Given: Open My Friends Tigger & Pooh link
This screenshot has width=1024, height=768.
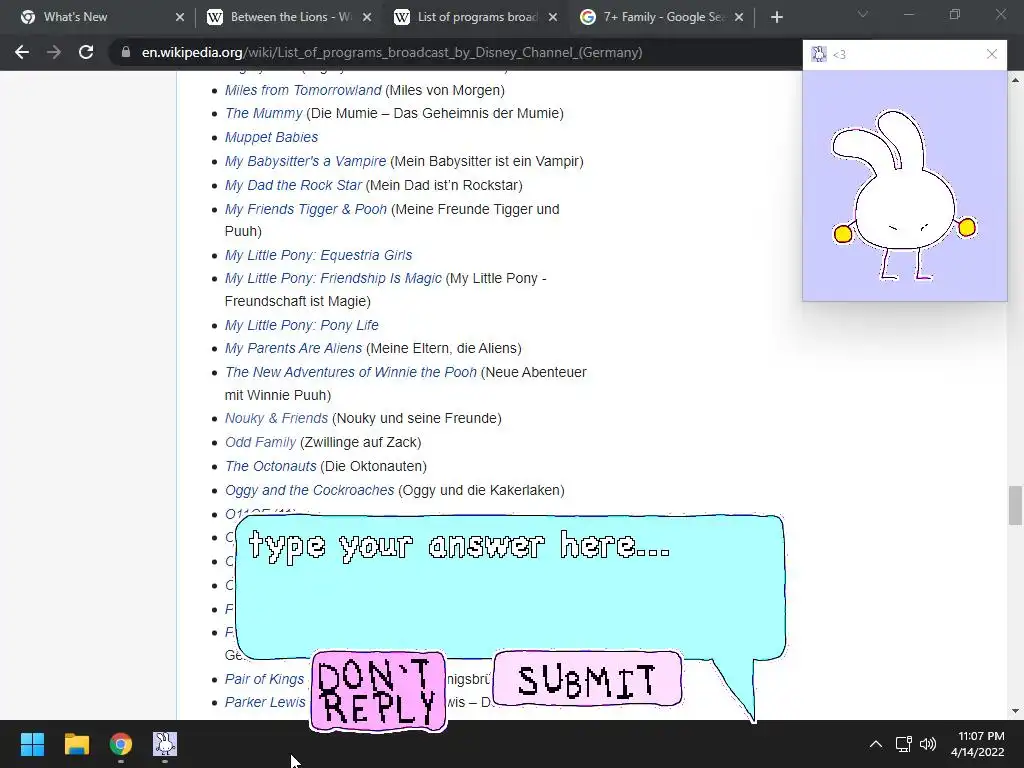Looking at the screenshot, I should [x=306, y=209].
